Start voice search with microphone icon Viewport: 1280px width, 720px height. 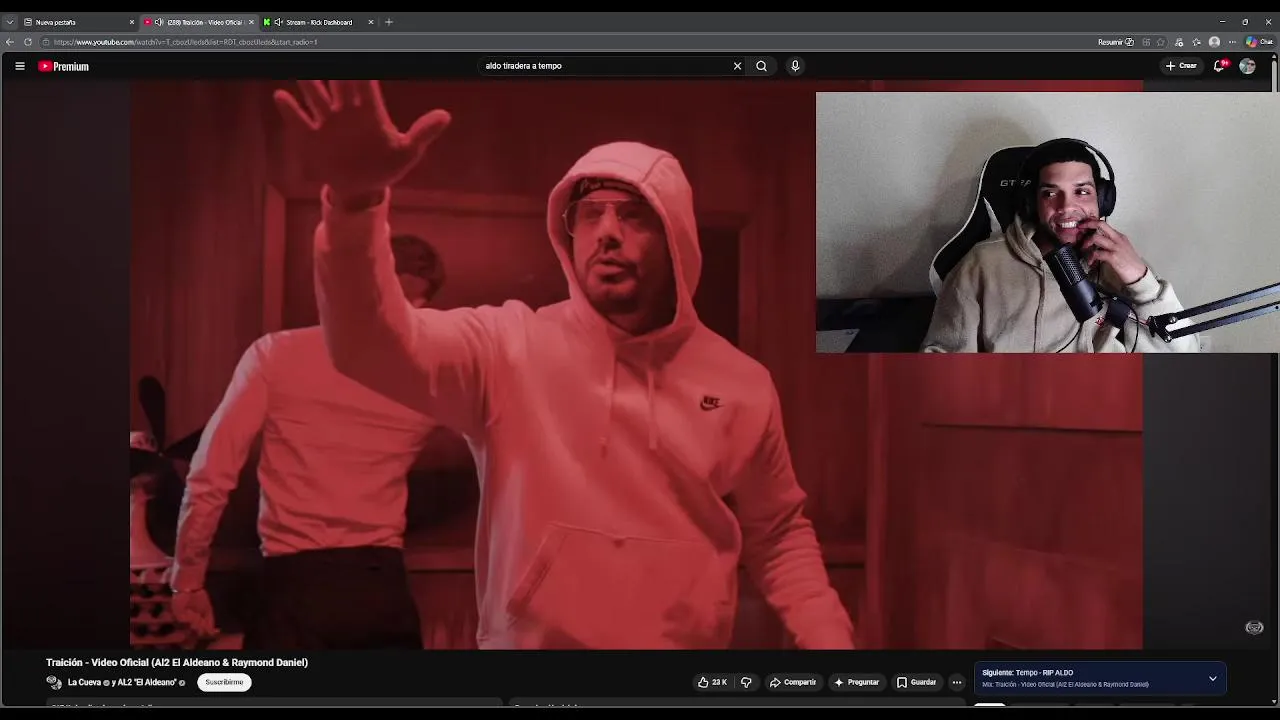coord(795,66)
